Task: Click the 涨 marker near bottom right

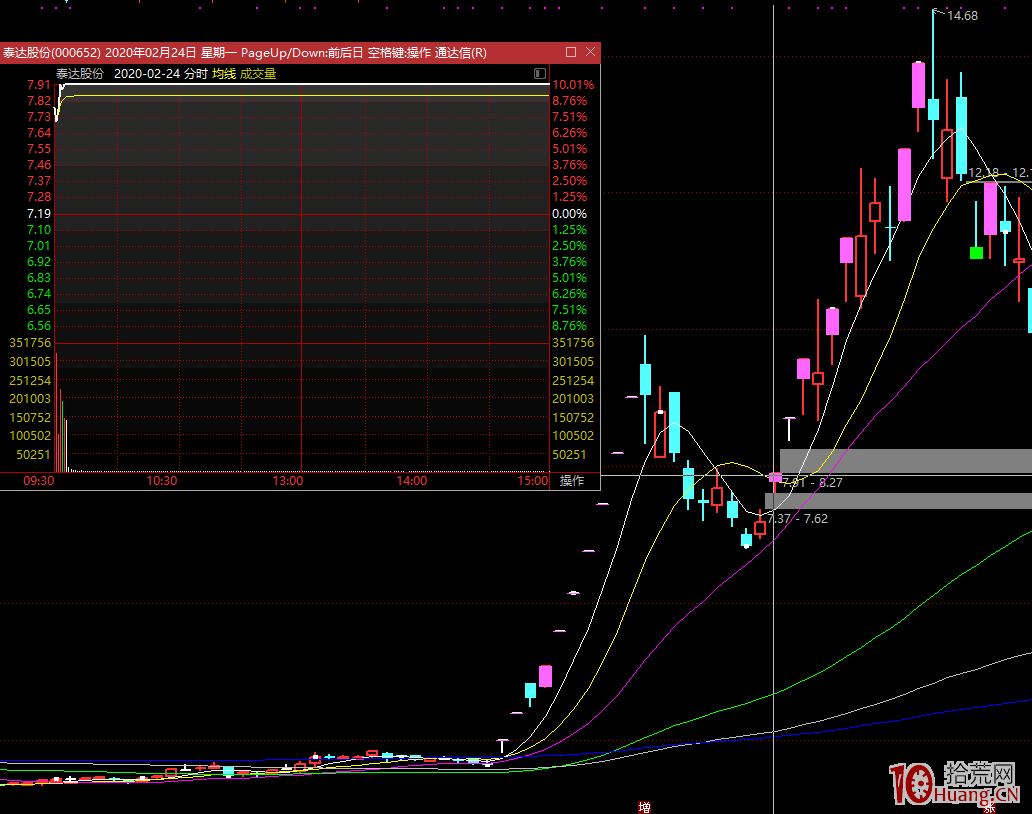Action: [988, 803]
